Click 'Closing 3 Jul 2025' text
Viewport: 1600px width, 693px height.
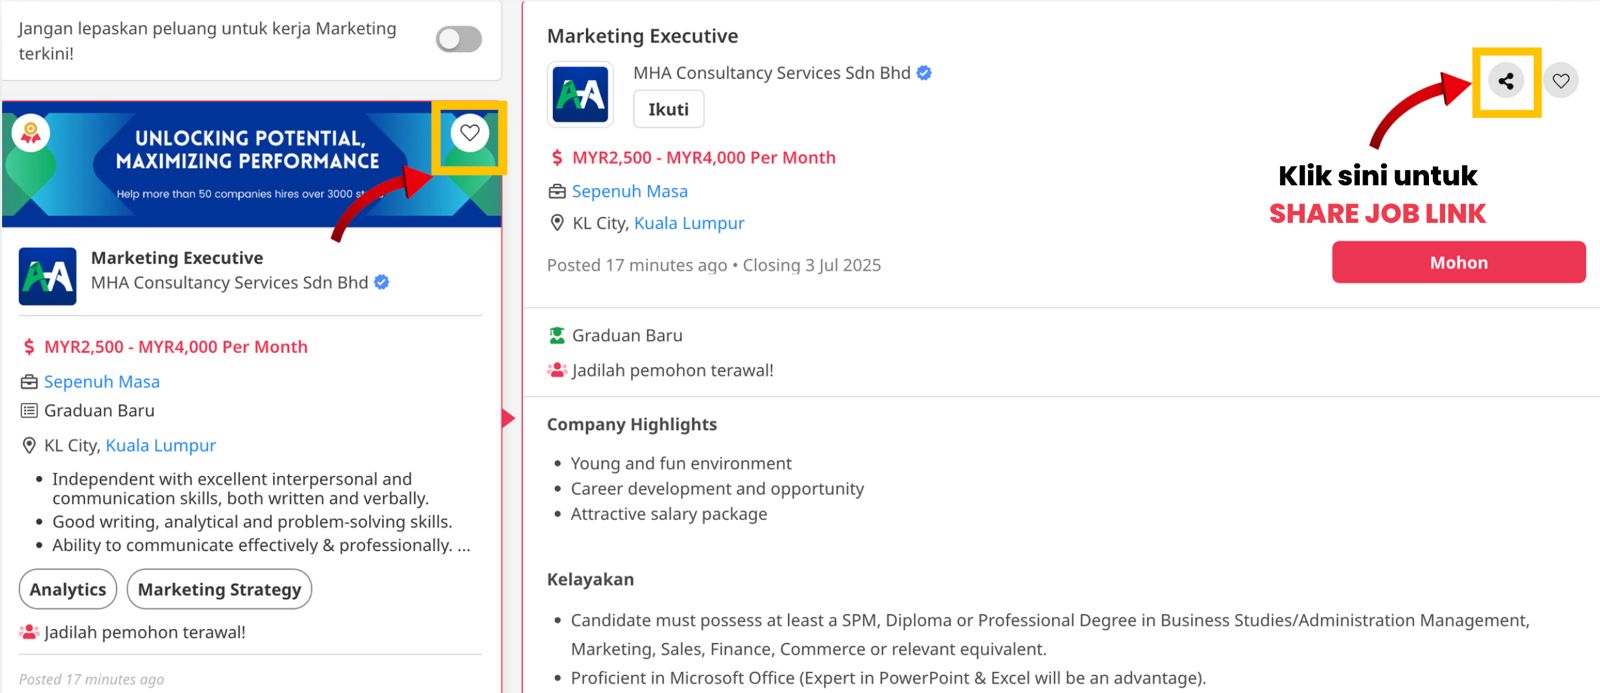click(x=812, y=265)
